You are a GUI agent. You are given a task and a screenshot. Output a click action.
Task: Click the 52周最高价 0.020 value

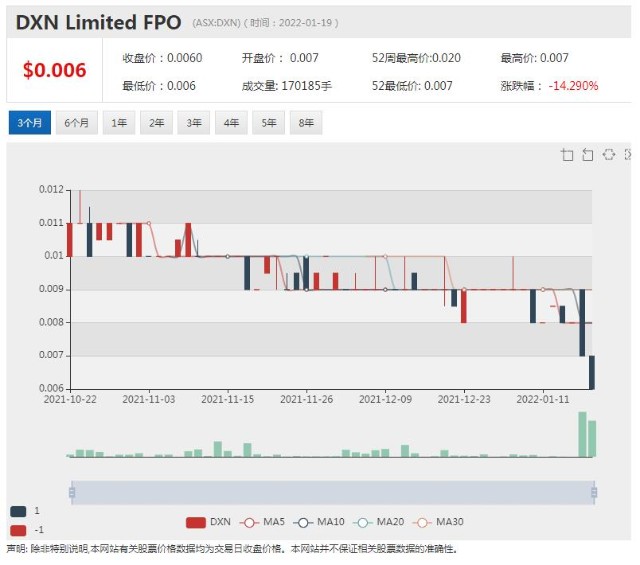416,58
